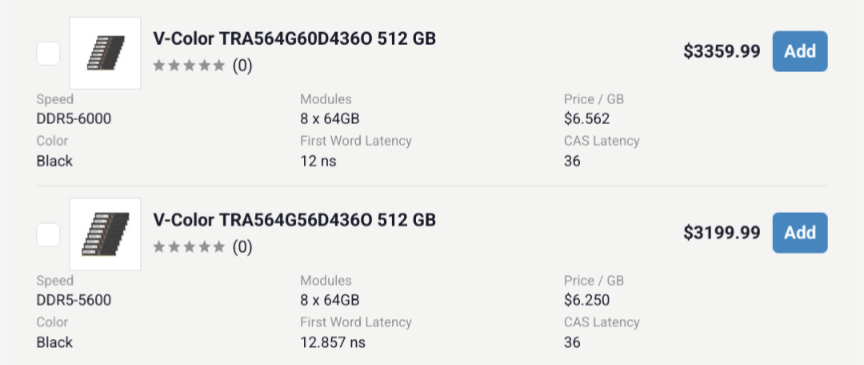
Task: Select the DDR5-5600 speed value
Action: [74, 300]
